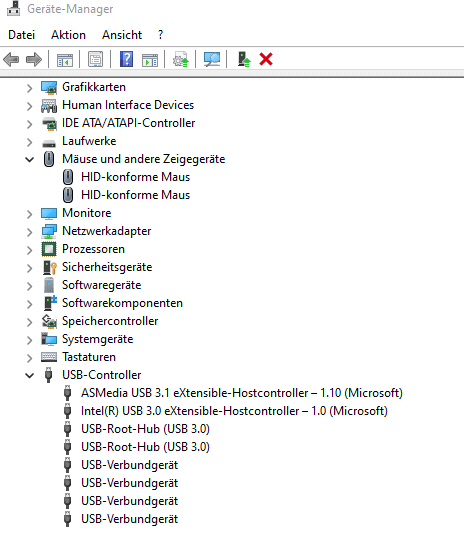
Task: Select the Softwaregeräte label
Action: 101,285
